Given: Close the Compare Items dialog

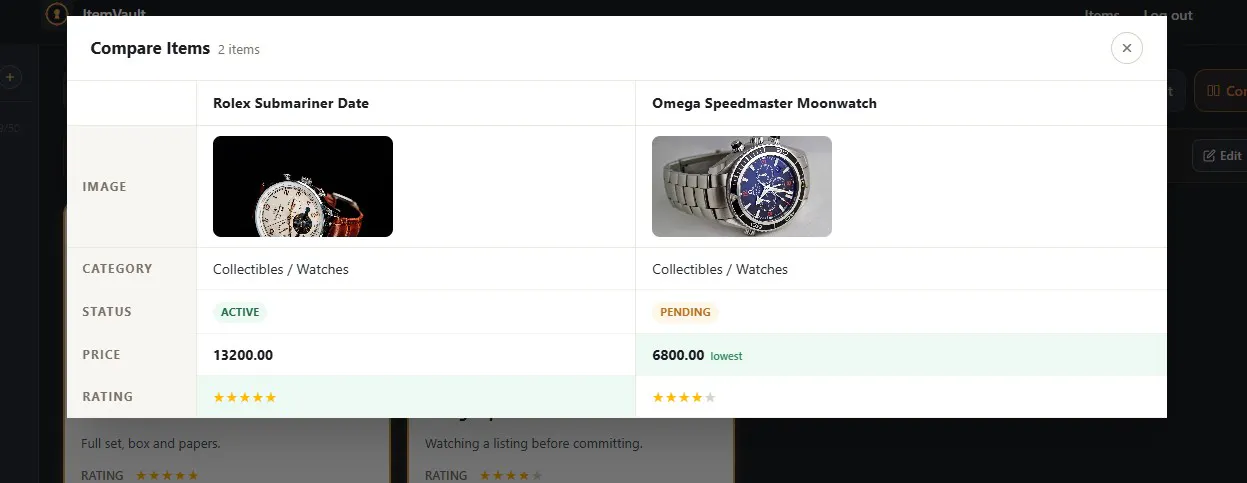Looking at the screenshot, I should tap(1126, 48).
